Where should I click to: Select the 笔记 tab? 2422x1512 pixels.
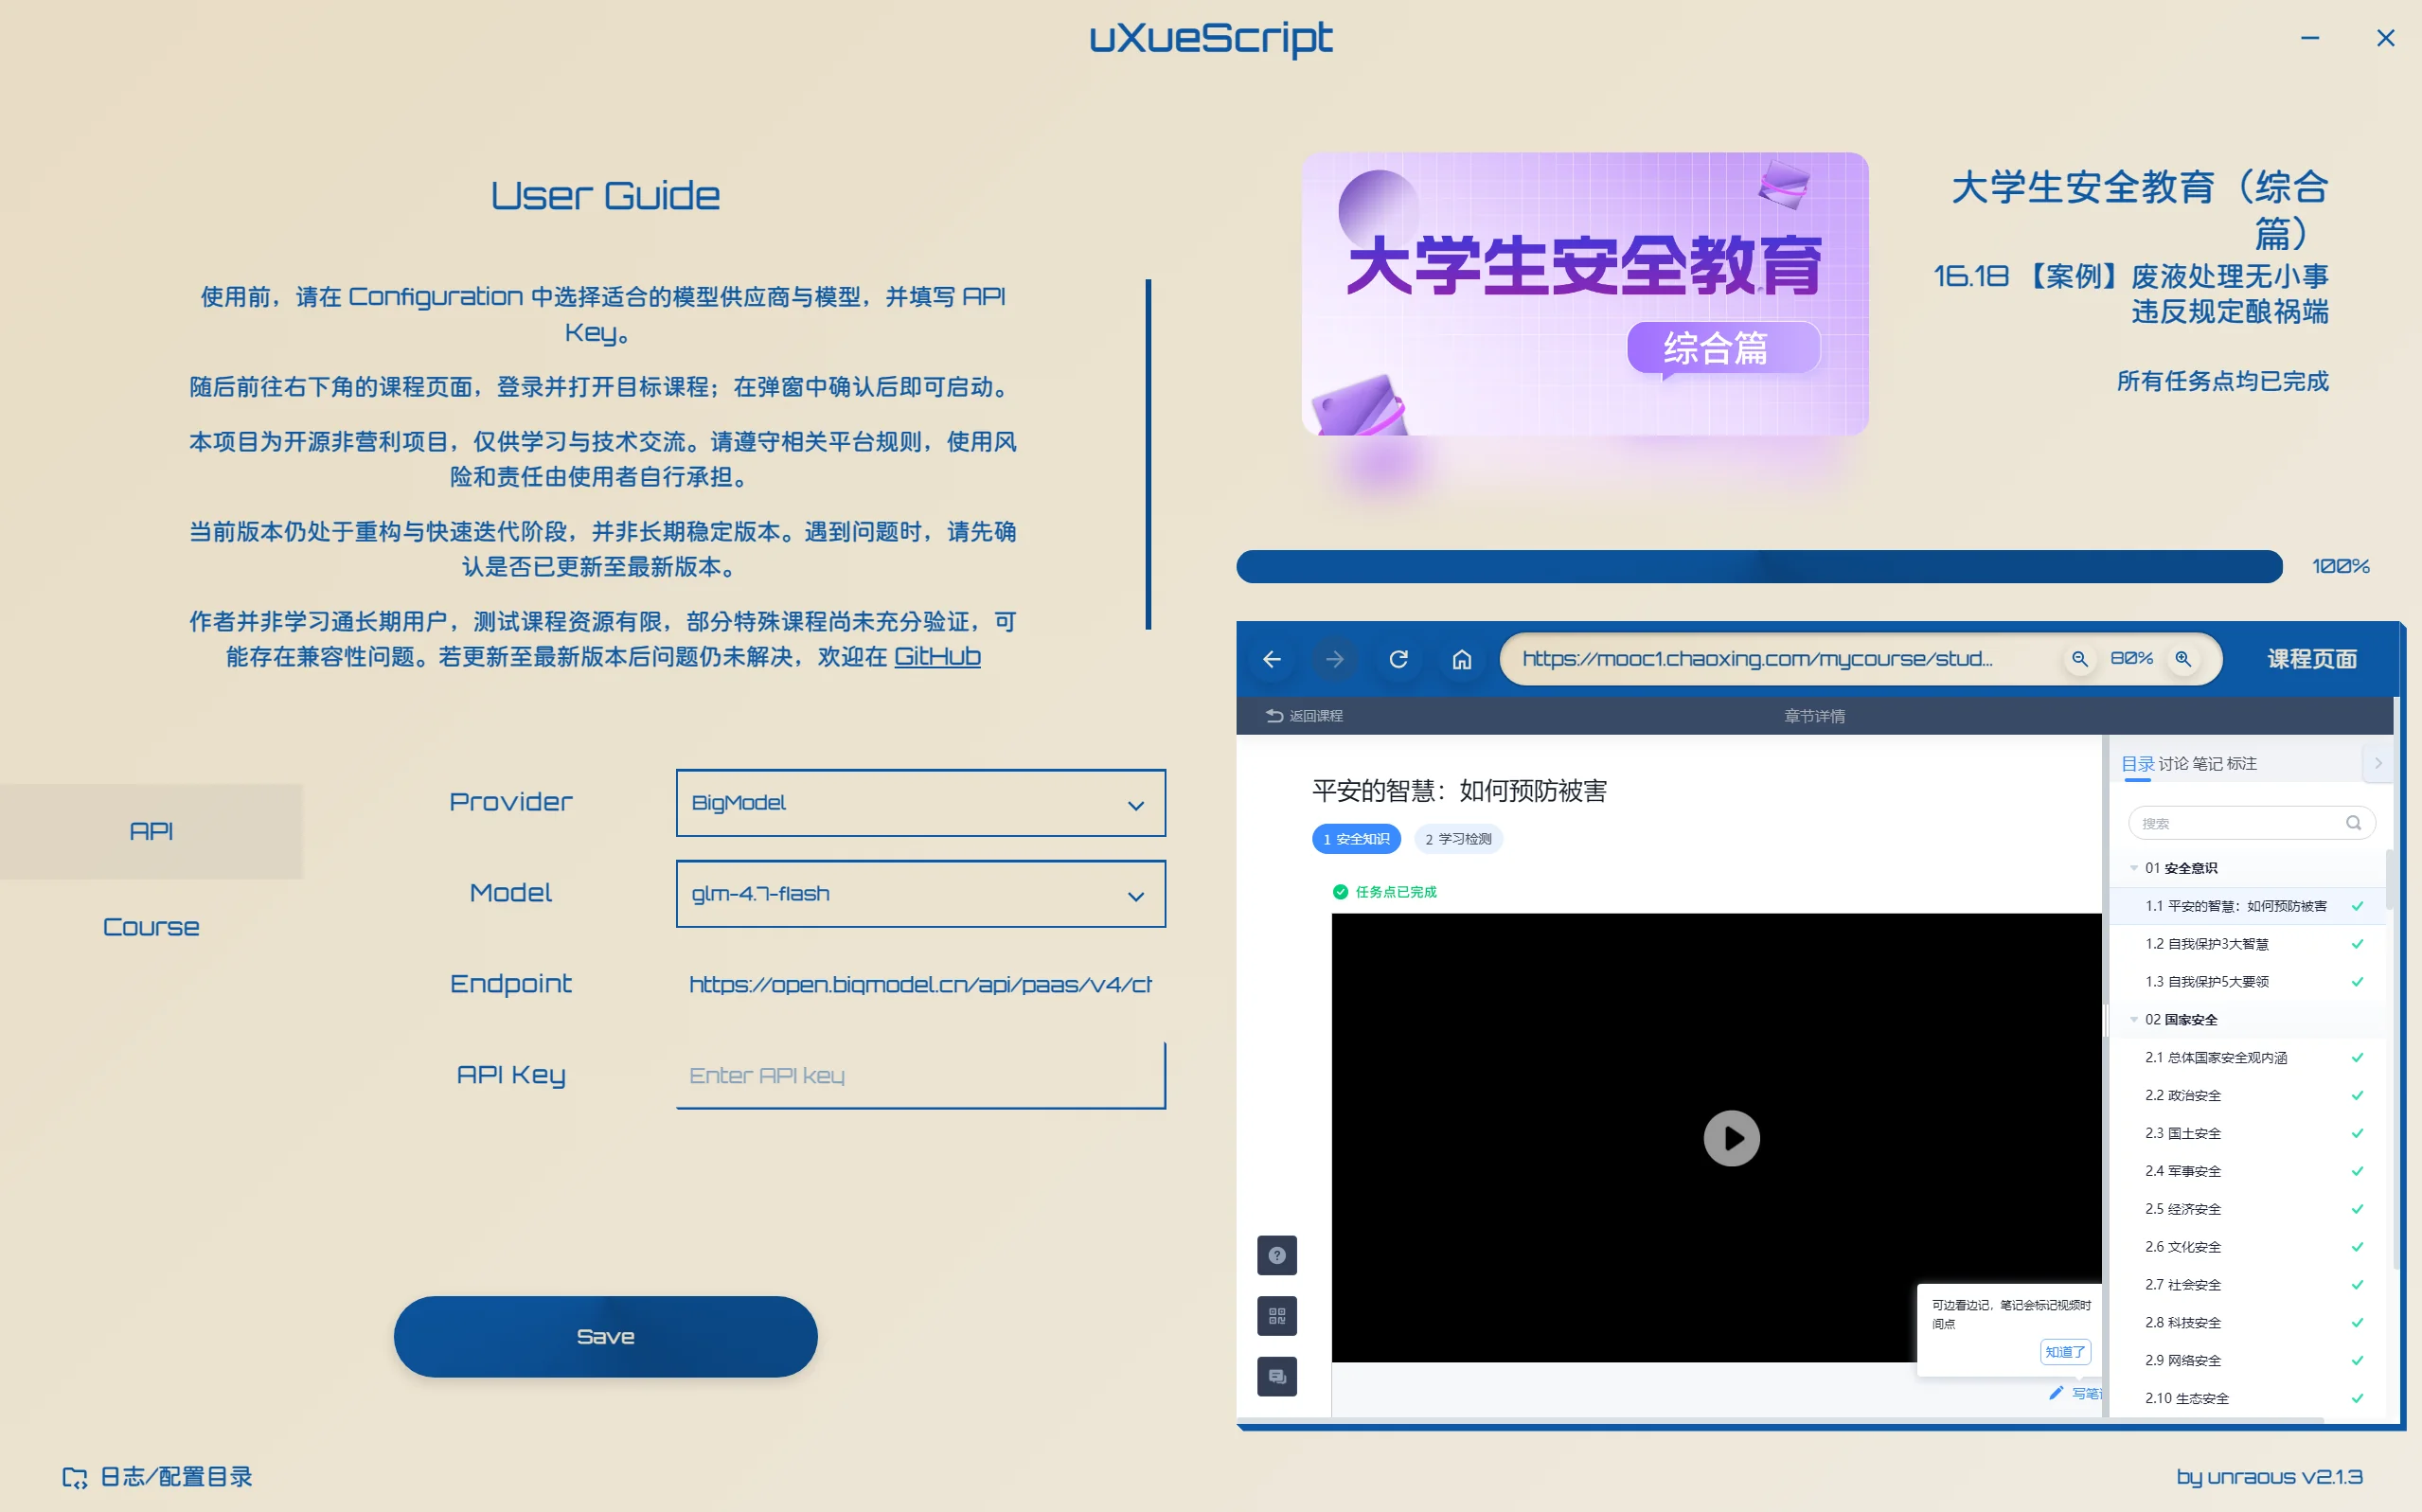(2207, 763)
